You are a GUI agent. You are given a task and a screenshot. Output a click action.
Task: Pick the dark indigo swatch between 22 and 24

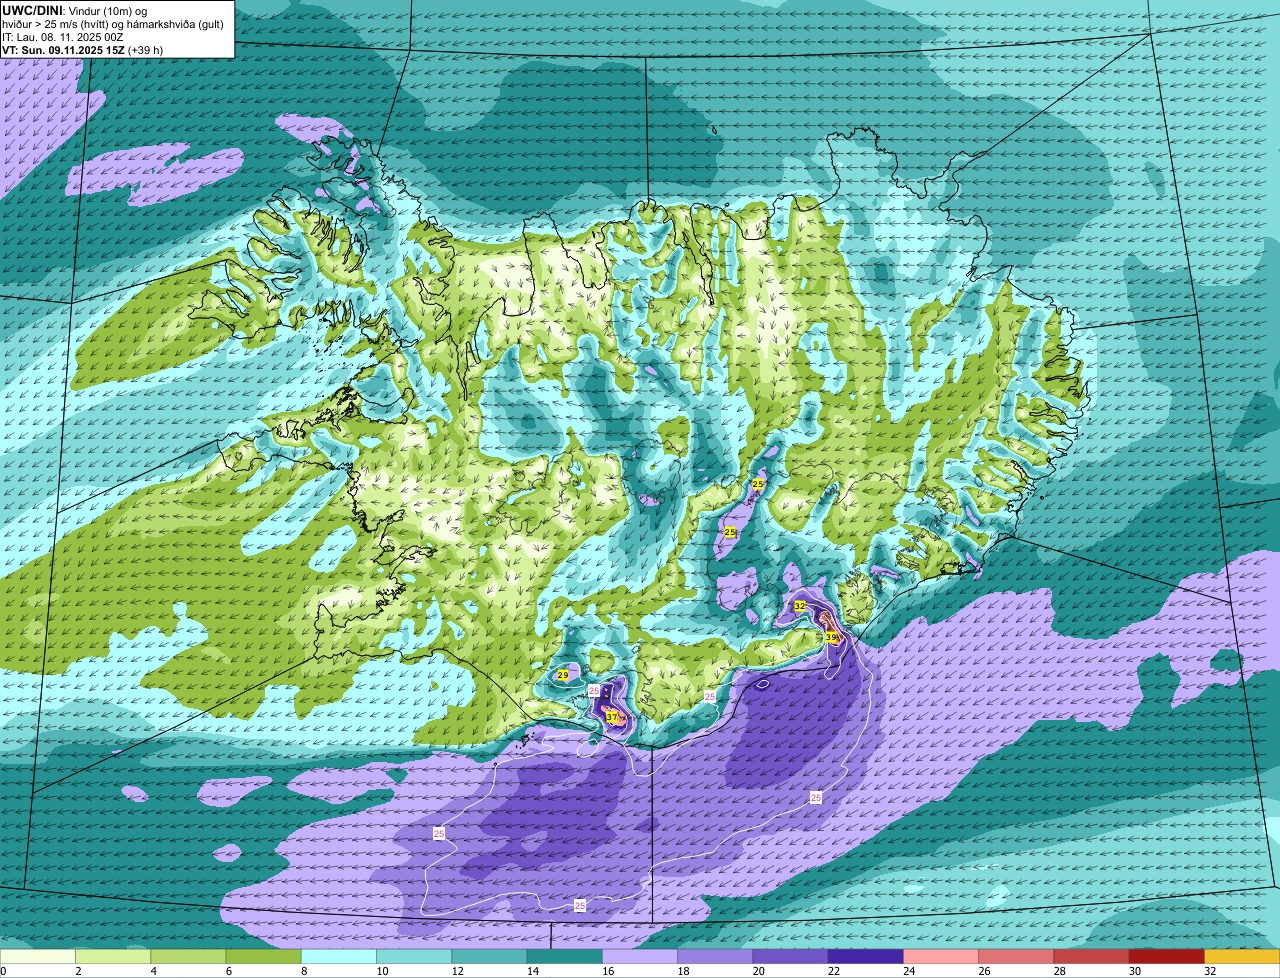866,956
